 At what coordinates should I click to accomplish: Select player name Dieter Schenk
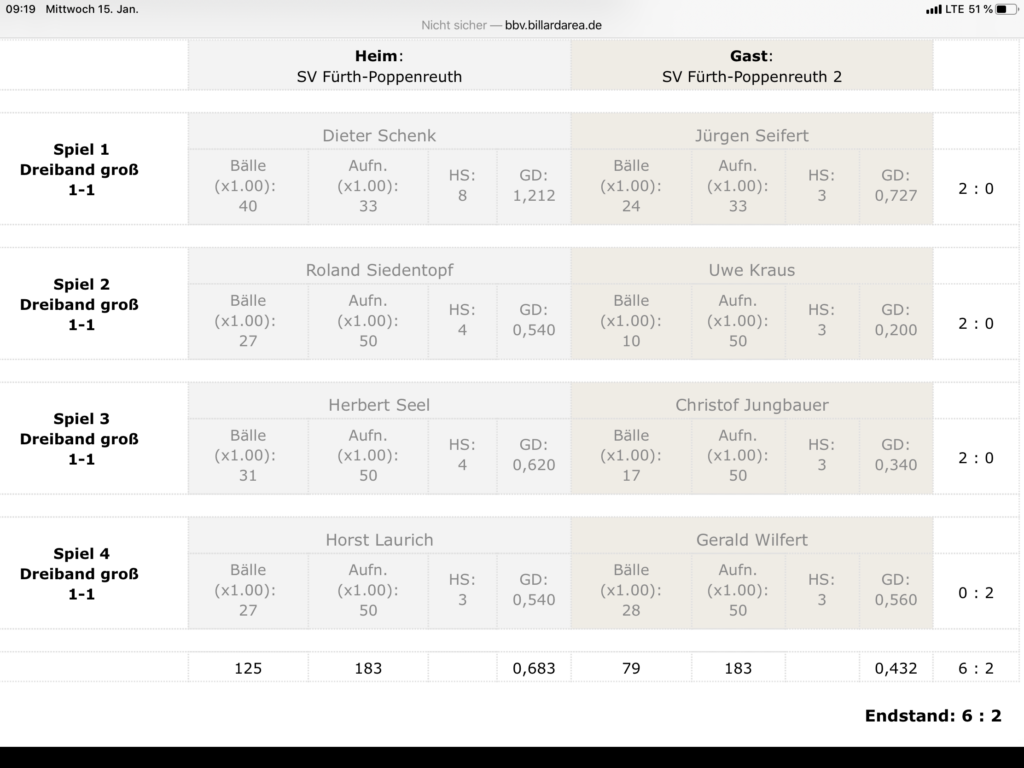click(379, 135)
